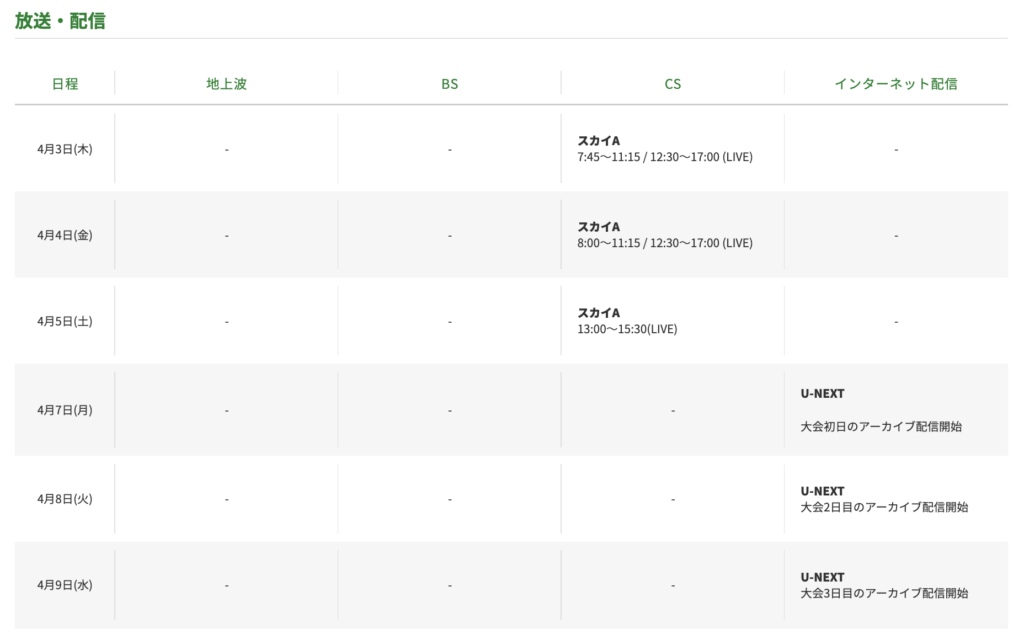Click the 放送・配信 section heading
The image size is (1024, 640).
coord(60,20)
